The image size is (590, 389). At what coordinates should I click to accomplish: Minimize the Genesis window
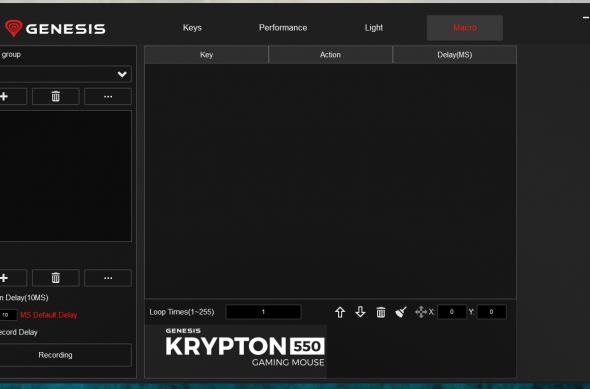pos(585,18)
